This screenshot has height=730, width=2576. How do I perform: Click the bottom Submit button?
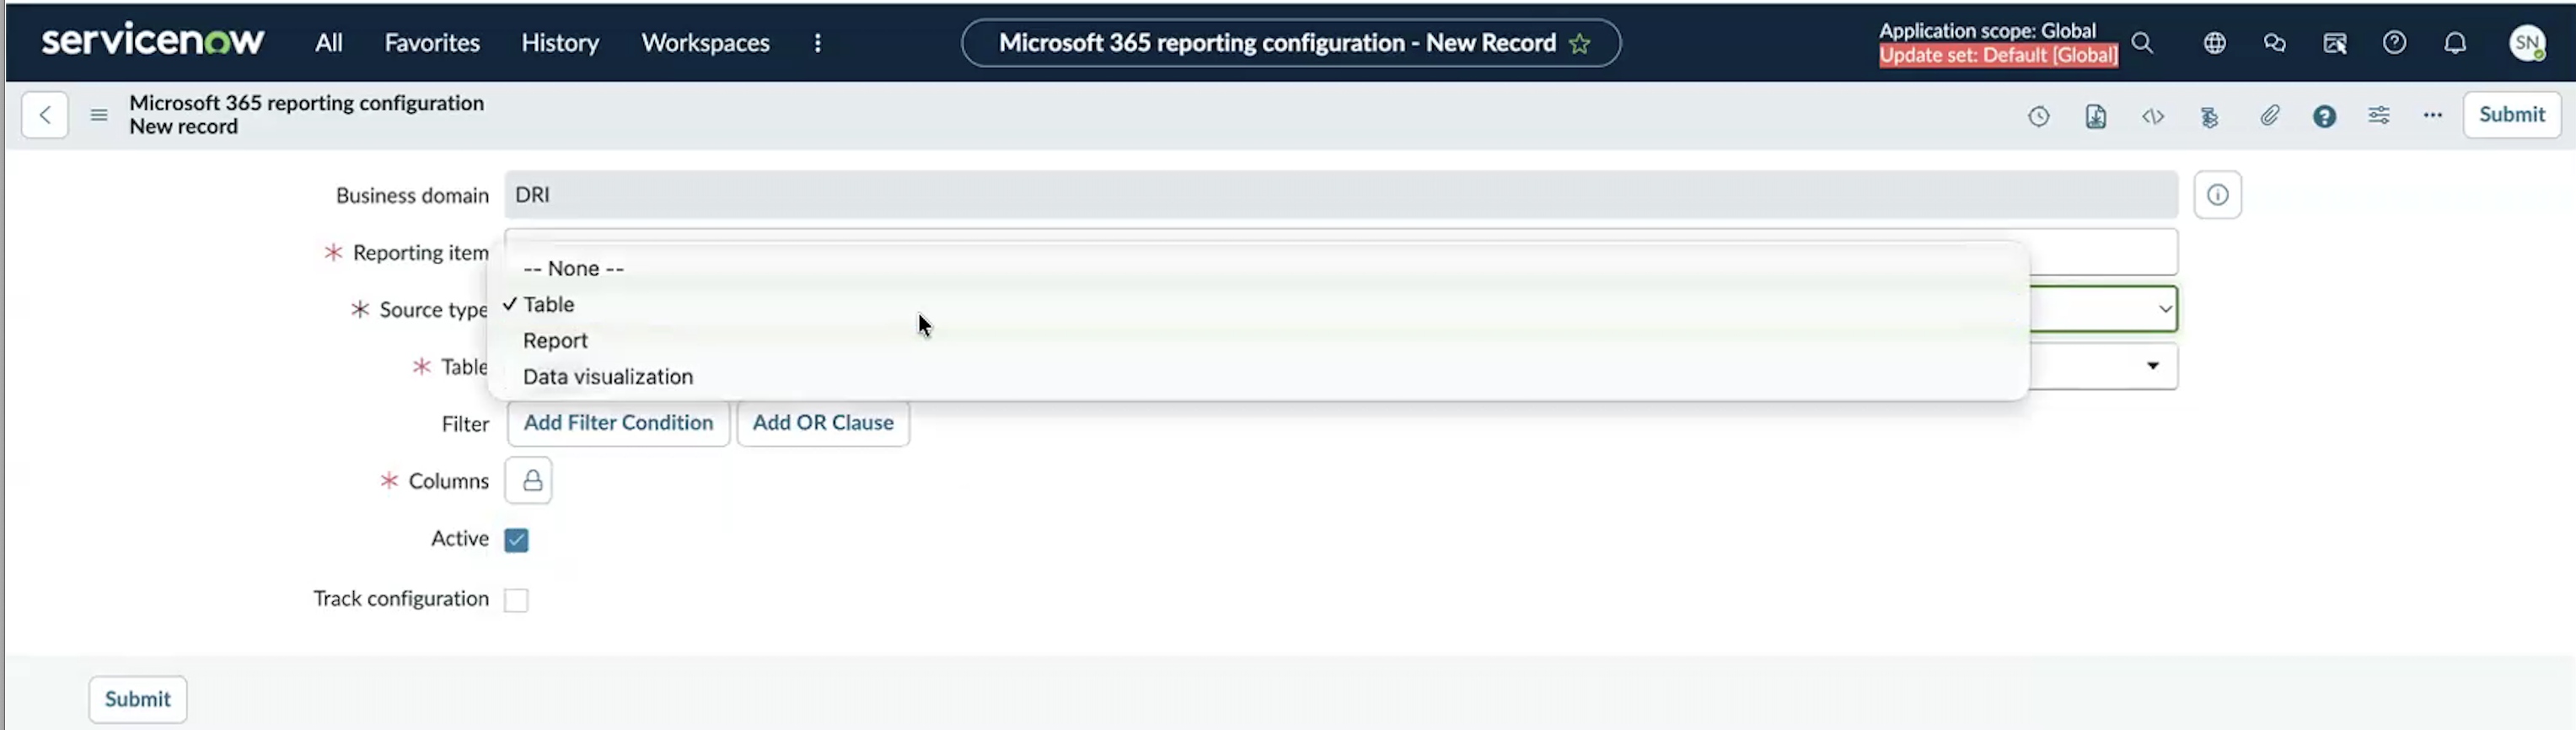click(138, 699)
